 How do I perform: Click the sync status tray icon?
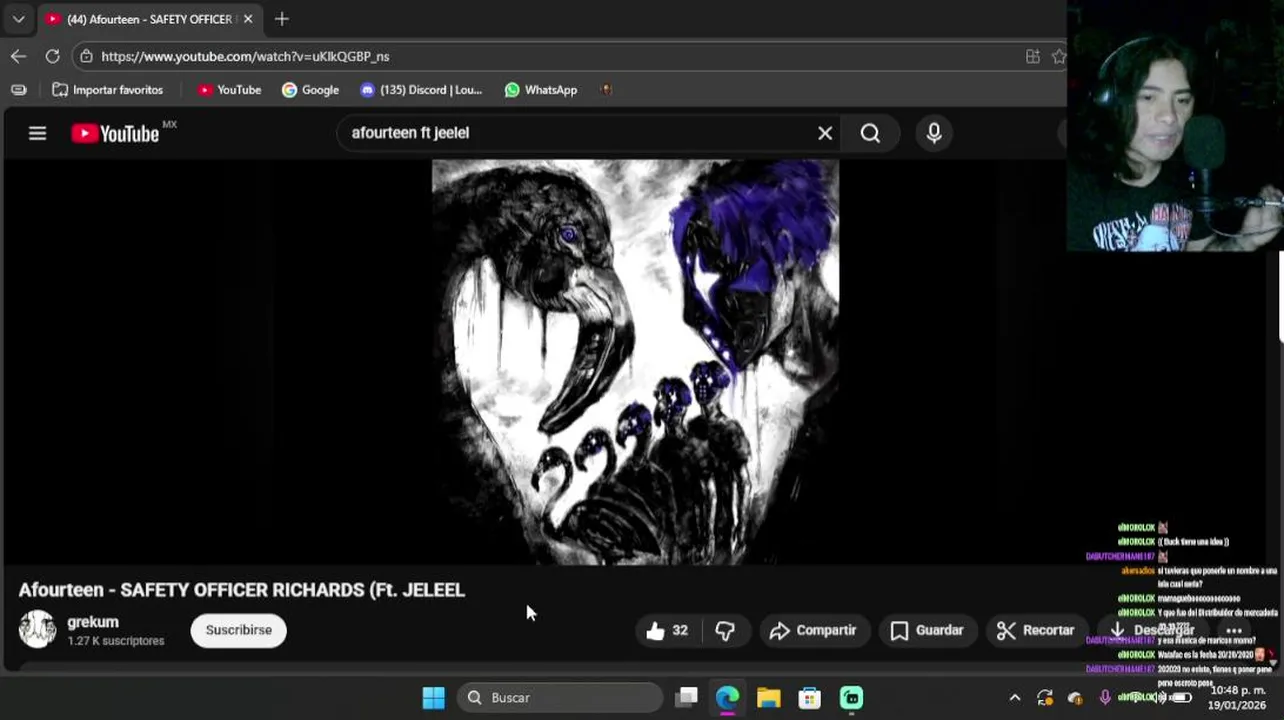(1044, 697)
